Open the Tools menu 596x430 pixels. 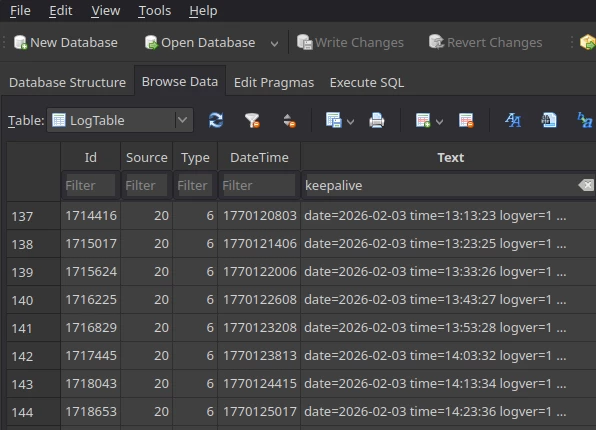154,11
